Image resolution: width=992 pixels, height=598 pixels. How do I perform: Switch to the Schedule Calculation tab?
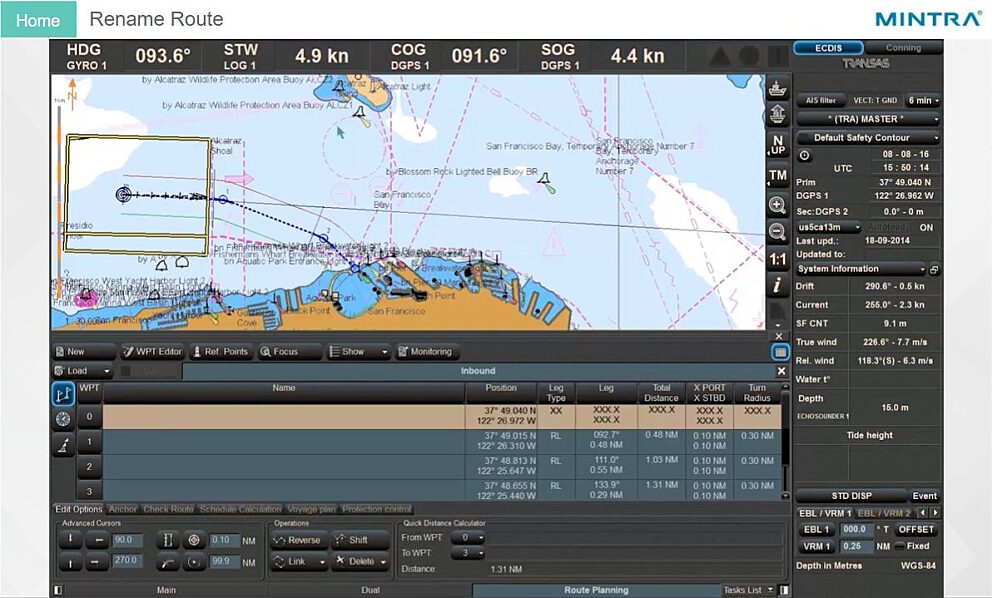click(x=240, y=509)
